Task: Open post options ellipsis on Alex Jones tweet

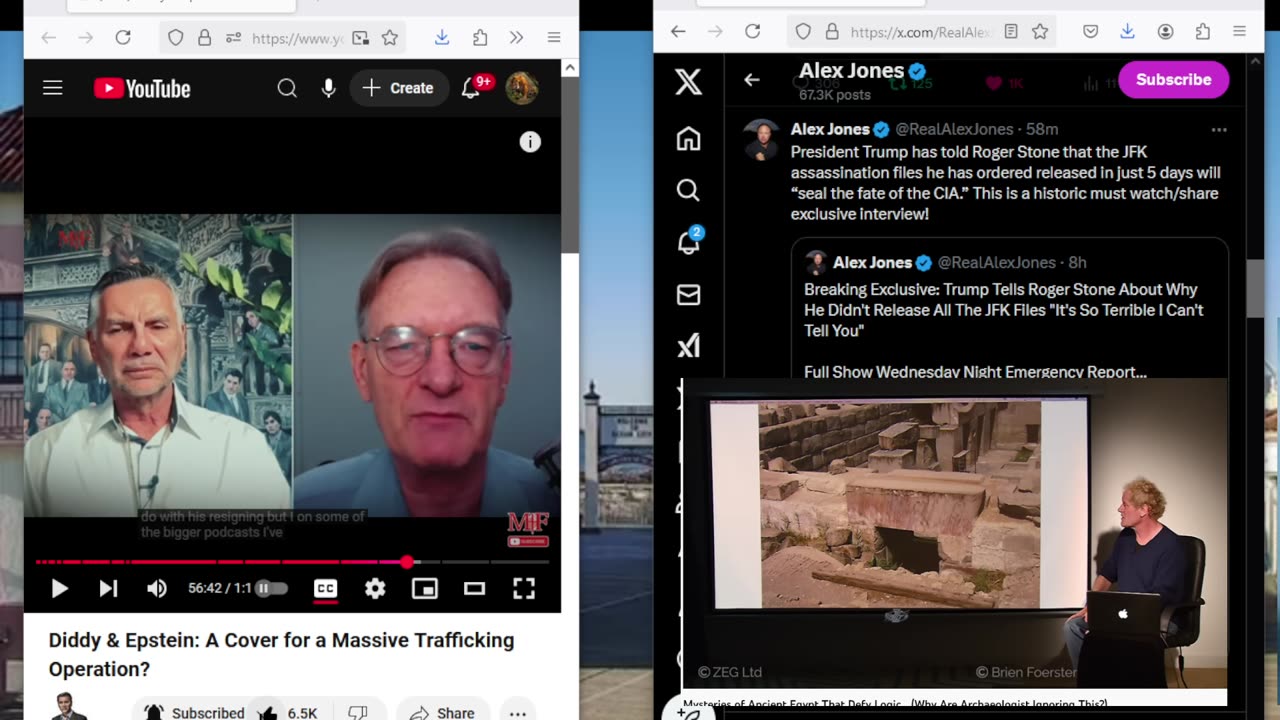Action: pyautogui.click(x=1218, y=130)
